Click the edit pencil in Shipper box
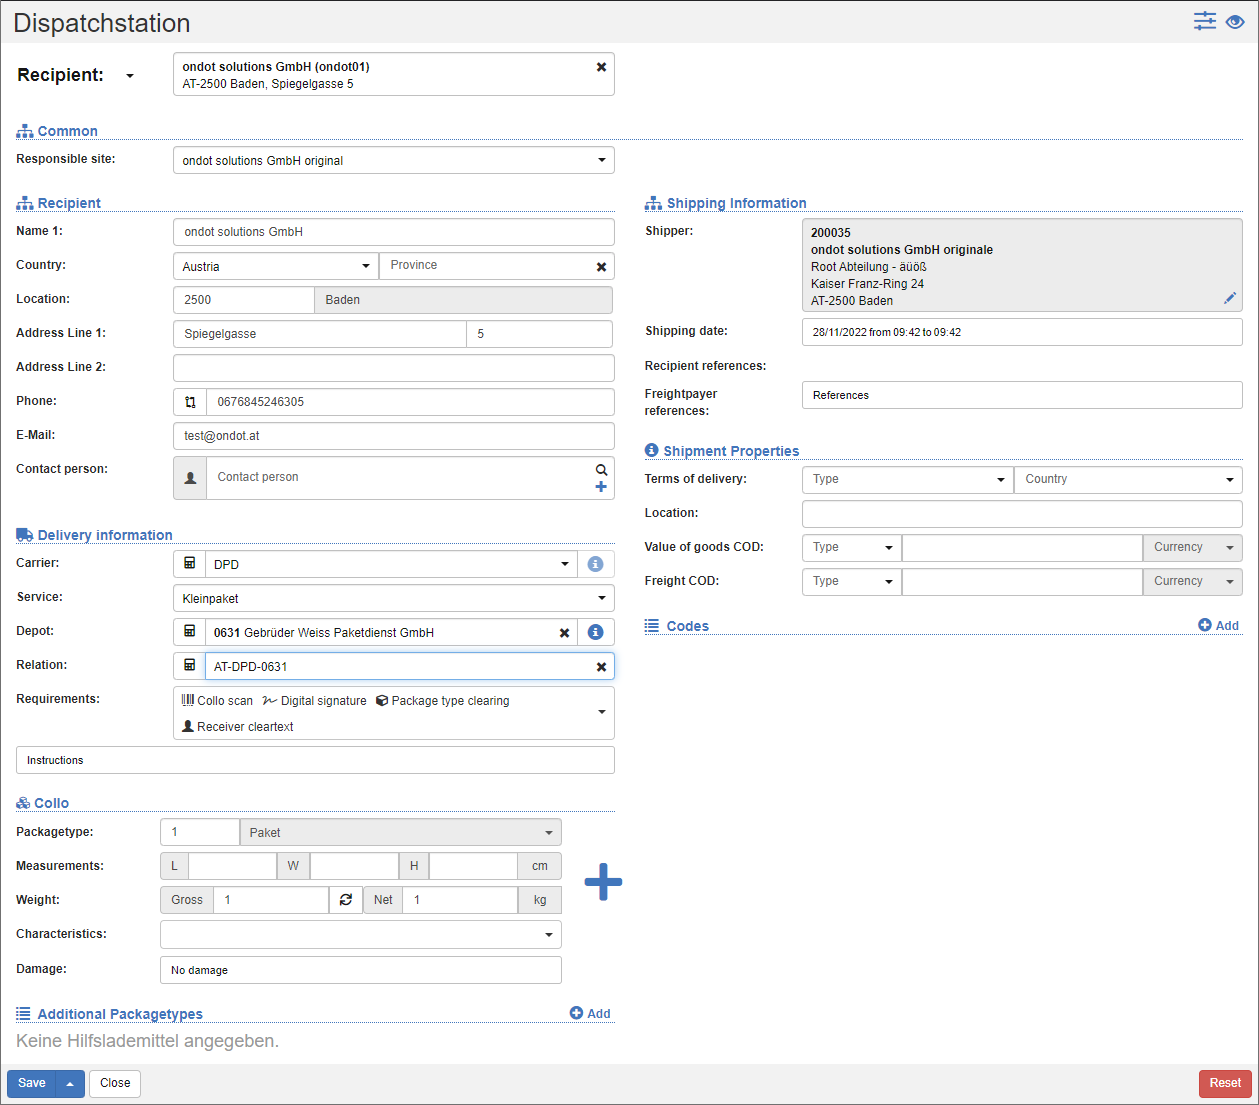Image resolution: width=1259 pixels, height=1105 pixels. 1229,298
